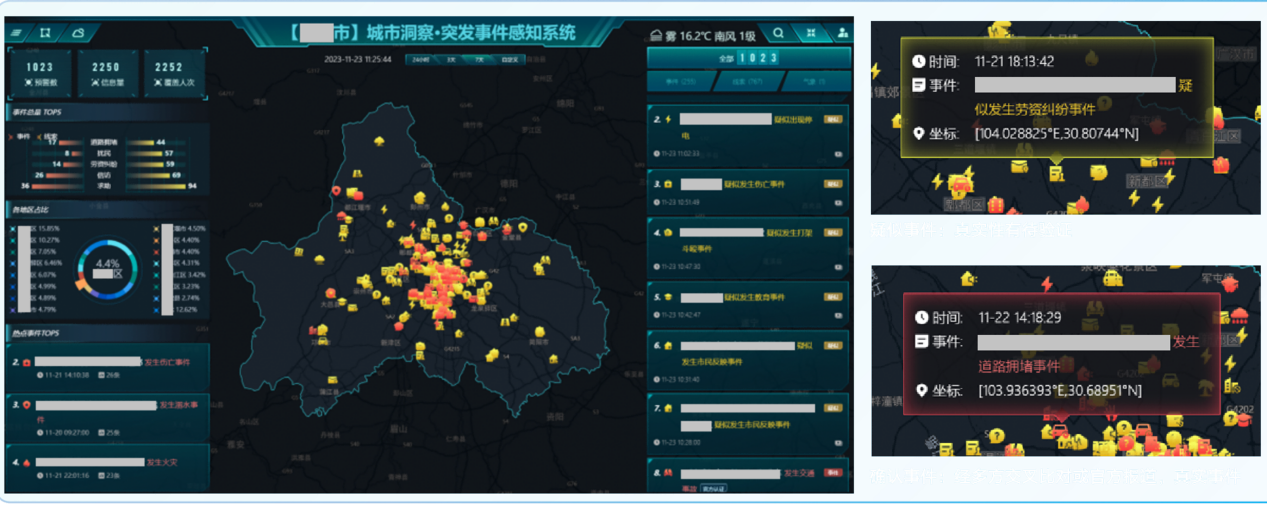Select the frame view icon in header tabs
The width and height of the screenshot is (1267, 505).
(x=45, y=33)
